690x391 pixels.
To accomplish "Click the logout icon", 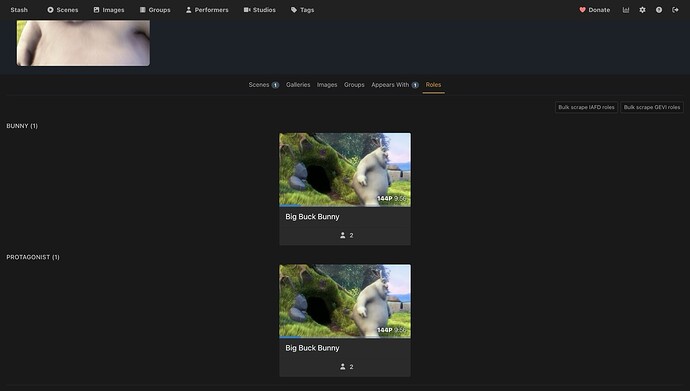I will point(675,10).
